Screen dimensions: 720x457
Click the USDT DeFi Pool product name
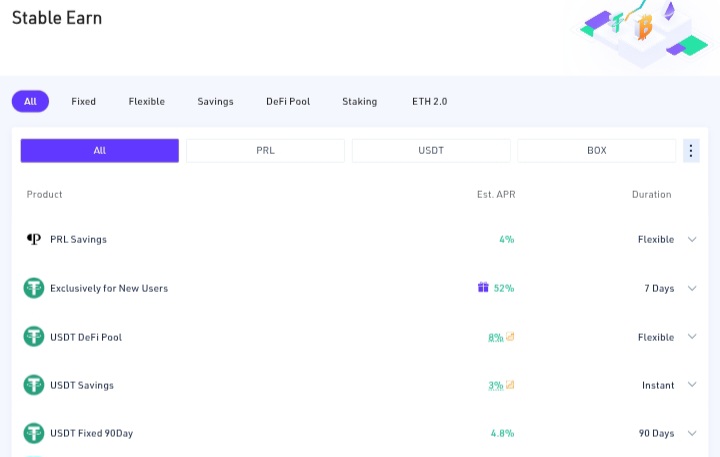coord(86,337)
